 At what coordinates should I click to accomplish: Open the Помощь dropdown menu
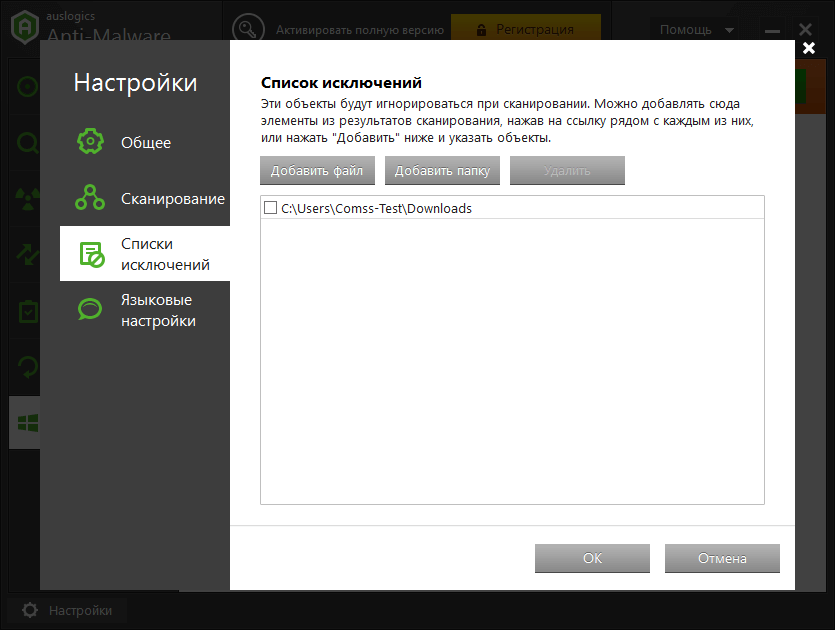coord(697,30)
